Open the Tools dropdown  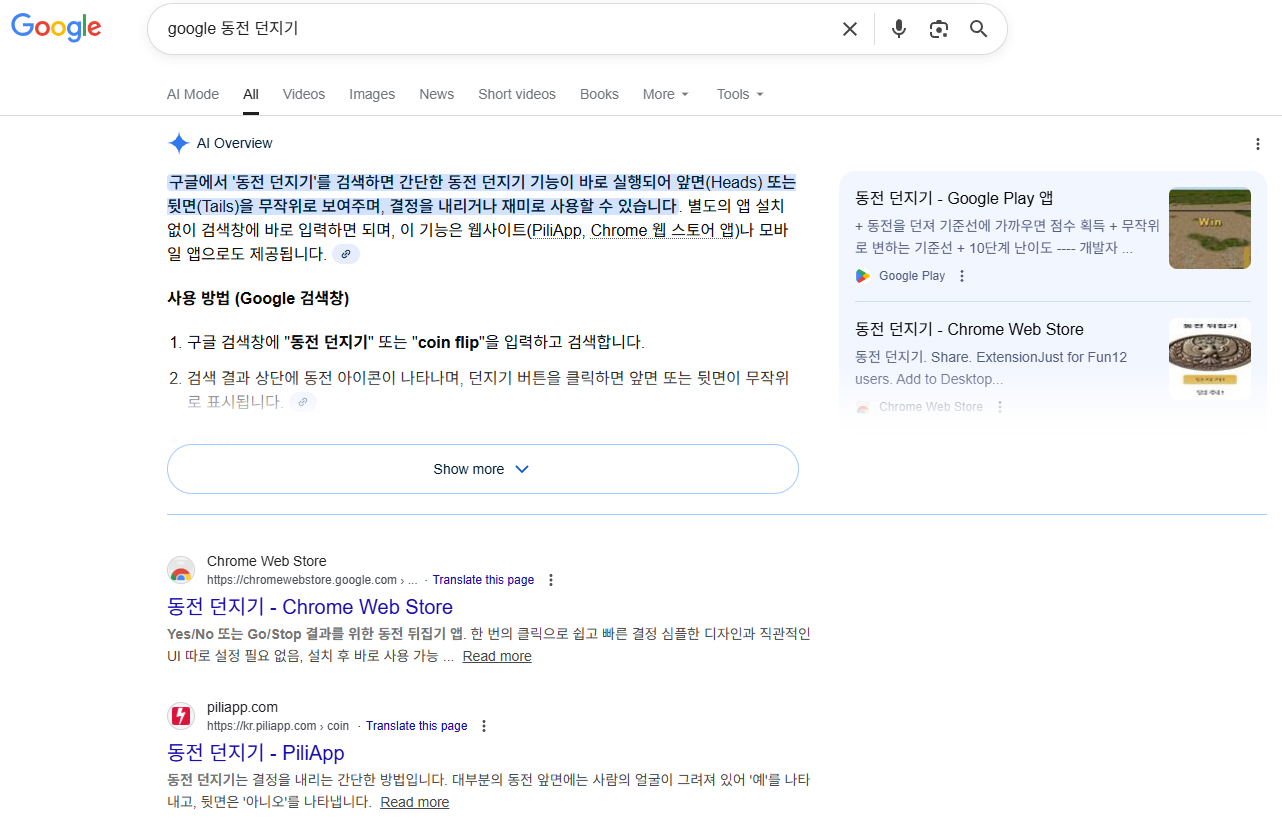pos(739,94)
